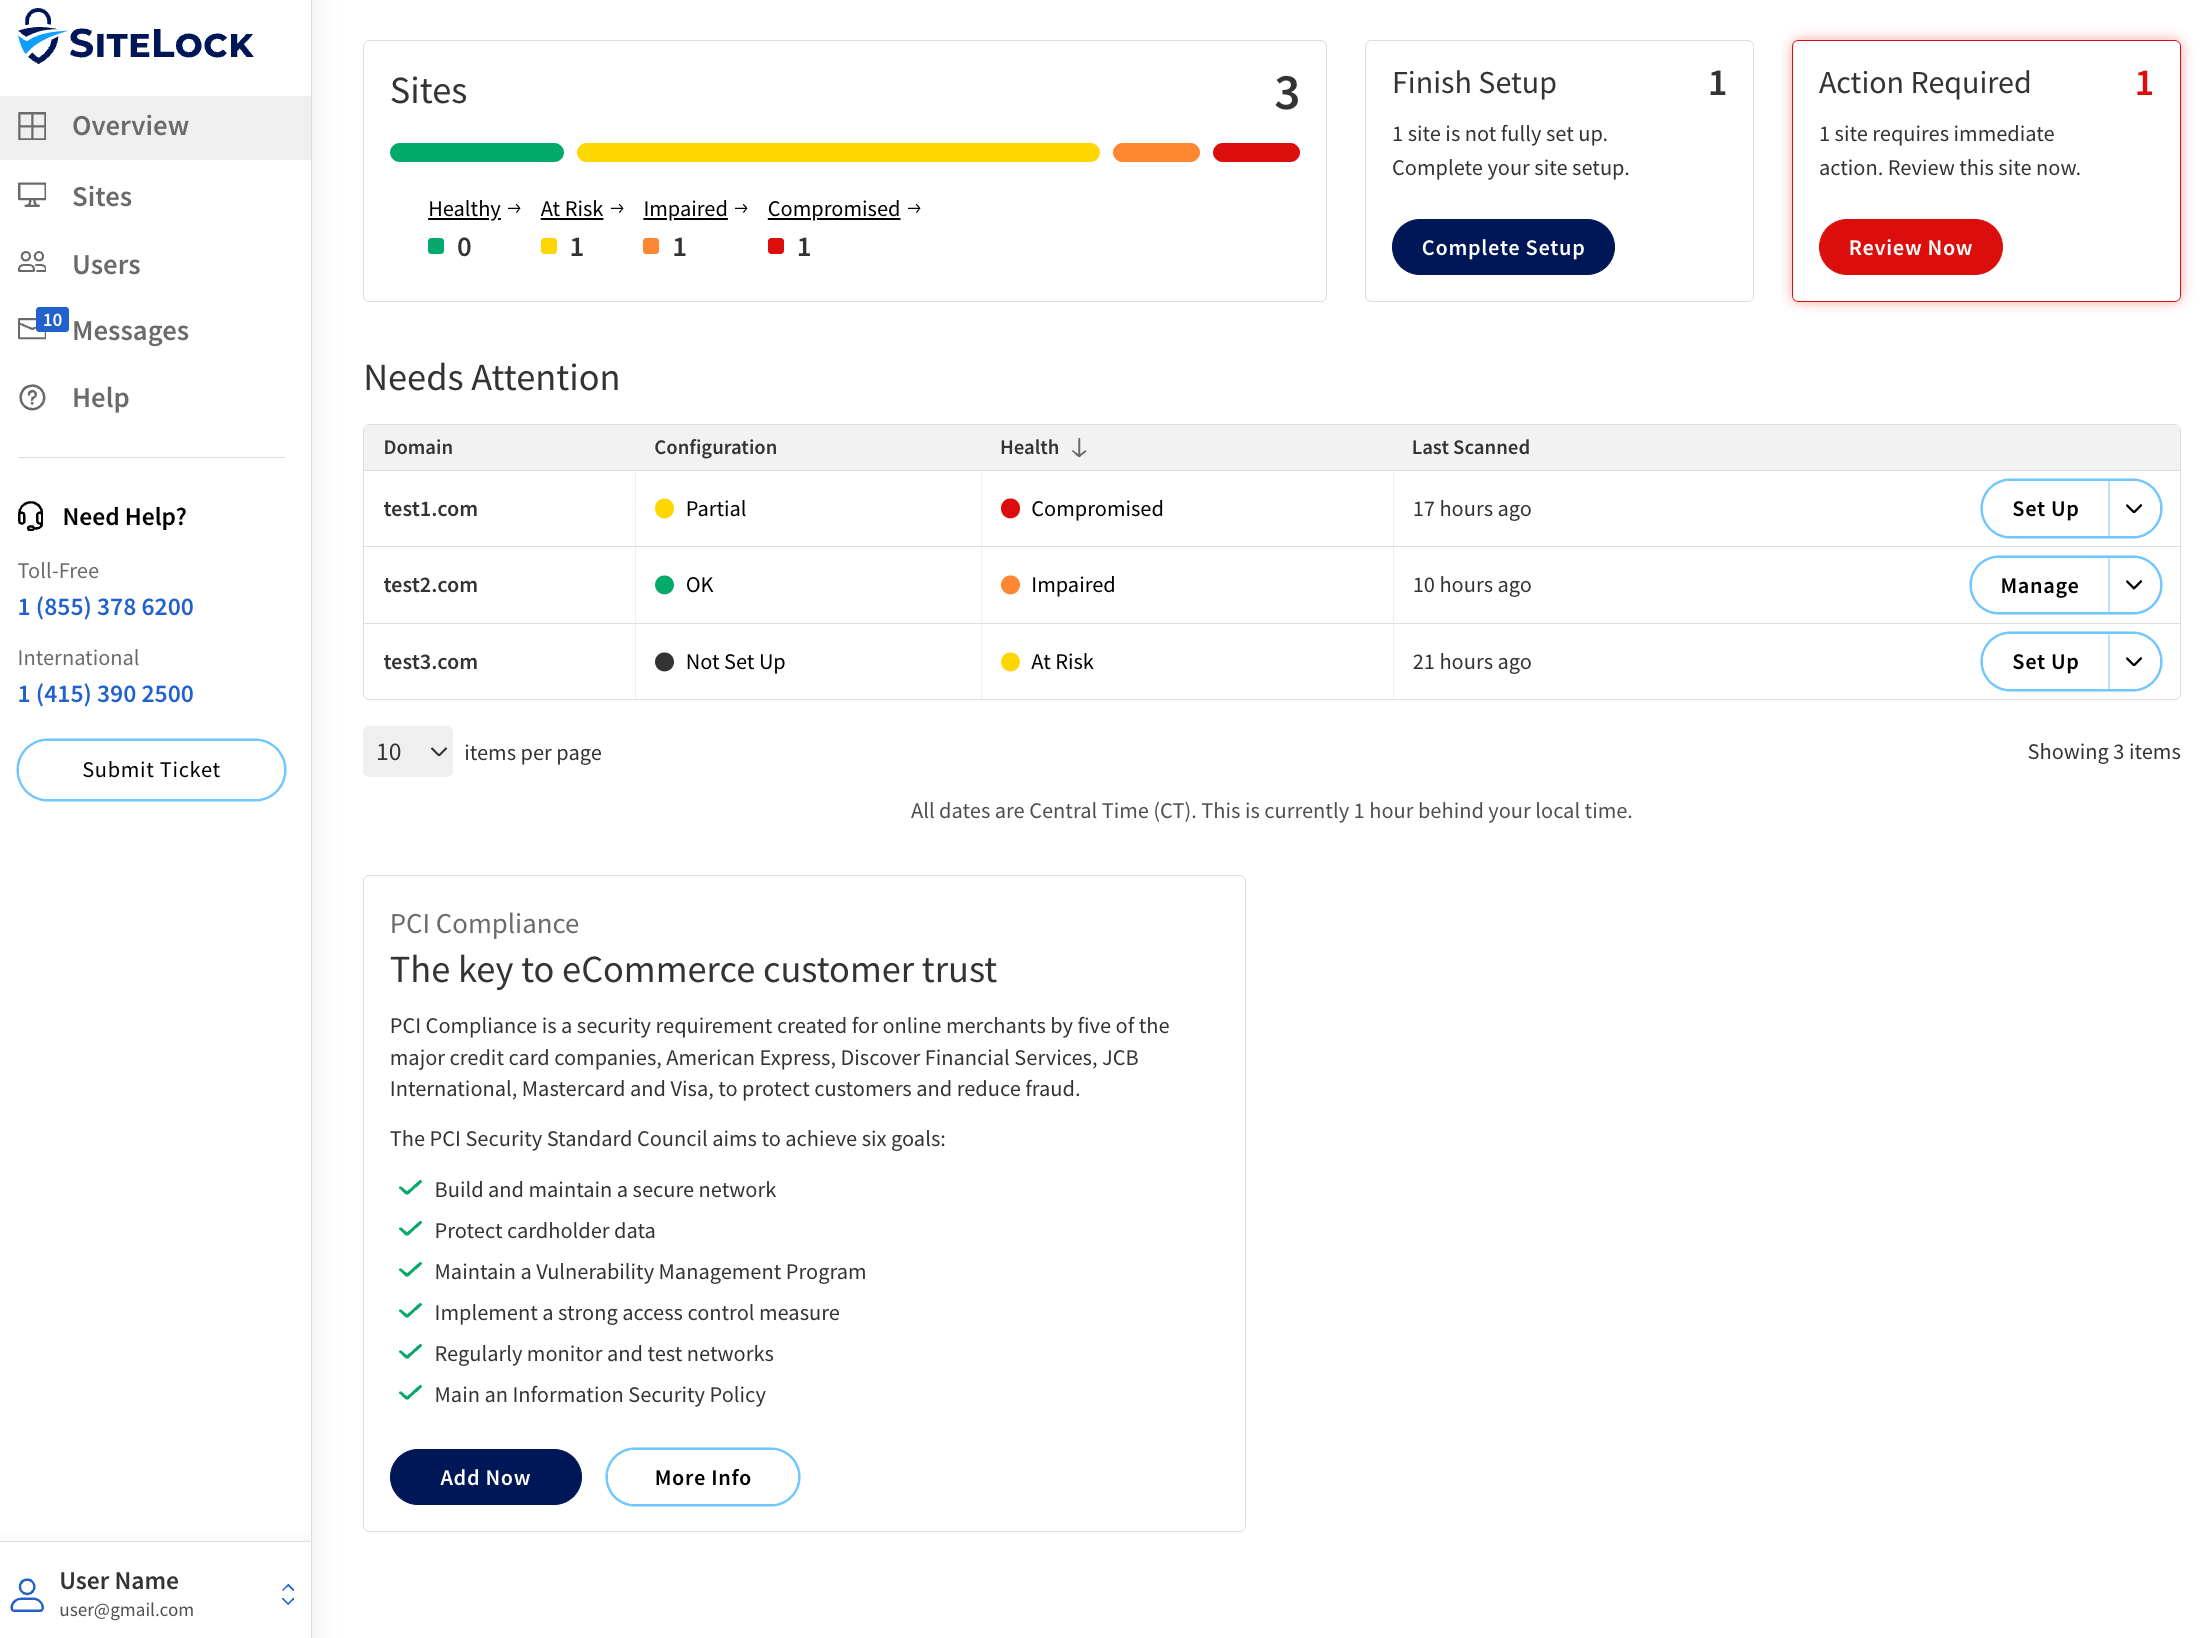Click the Messages unread count badge 10
Viewport: 2204px width, 1638px height.
[x=52, y=319]
